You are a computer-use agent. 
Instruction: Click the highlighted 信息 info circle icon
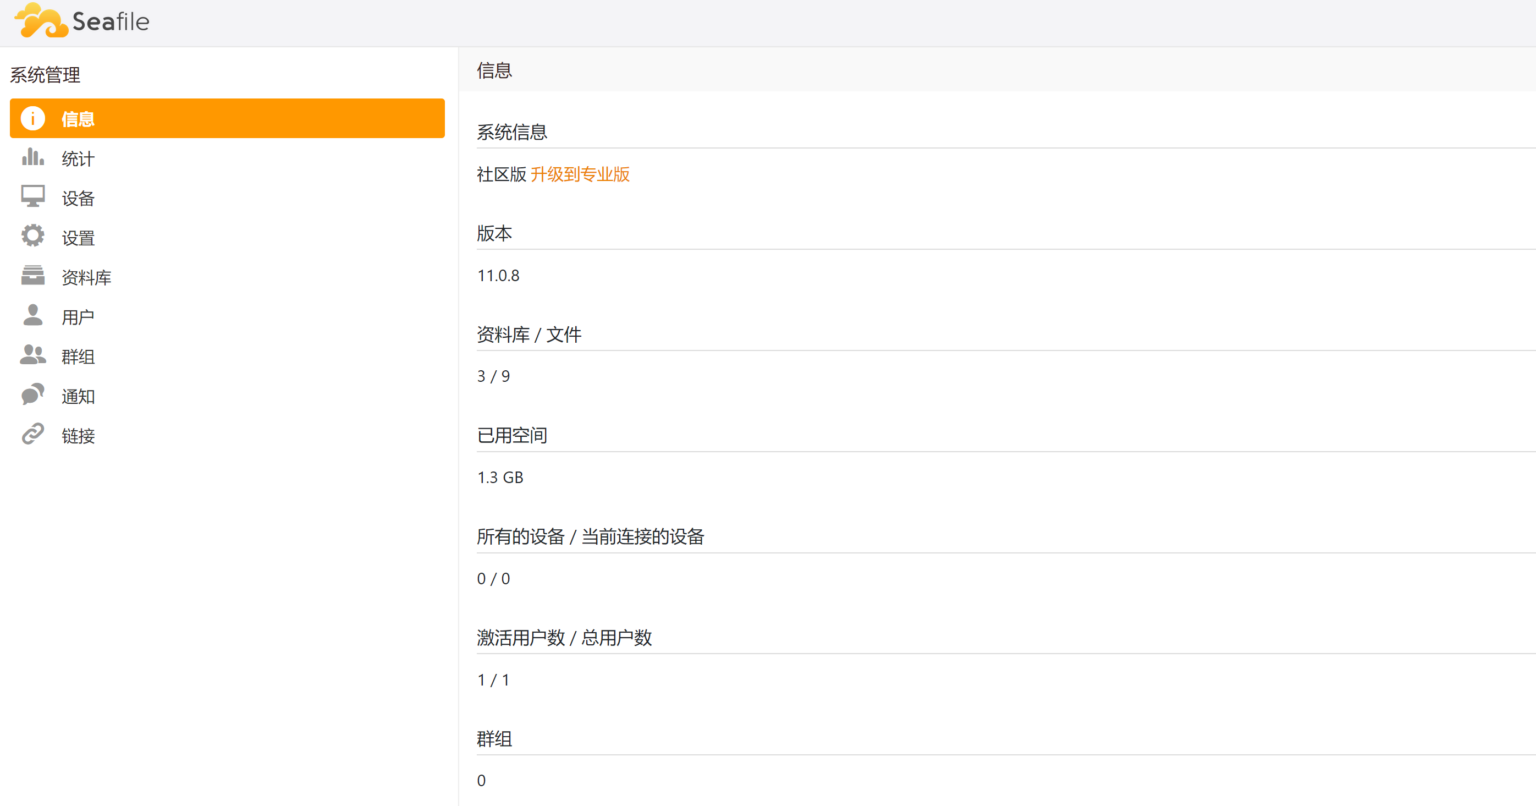coord(33,118)
